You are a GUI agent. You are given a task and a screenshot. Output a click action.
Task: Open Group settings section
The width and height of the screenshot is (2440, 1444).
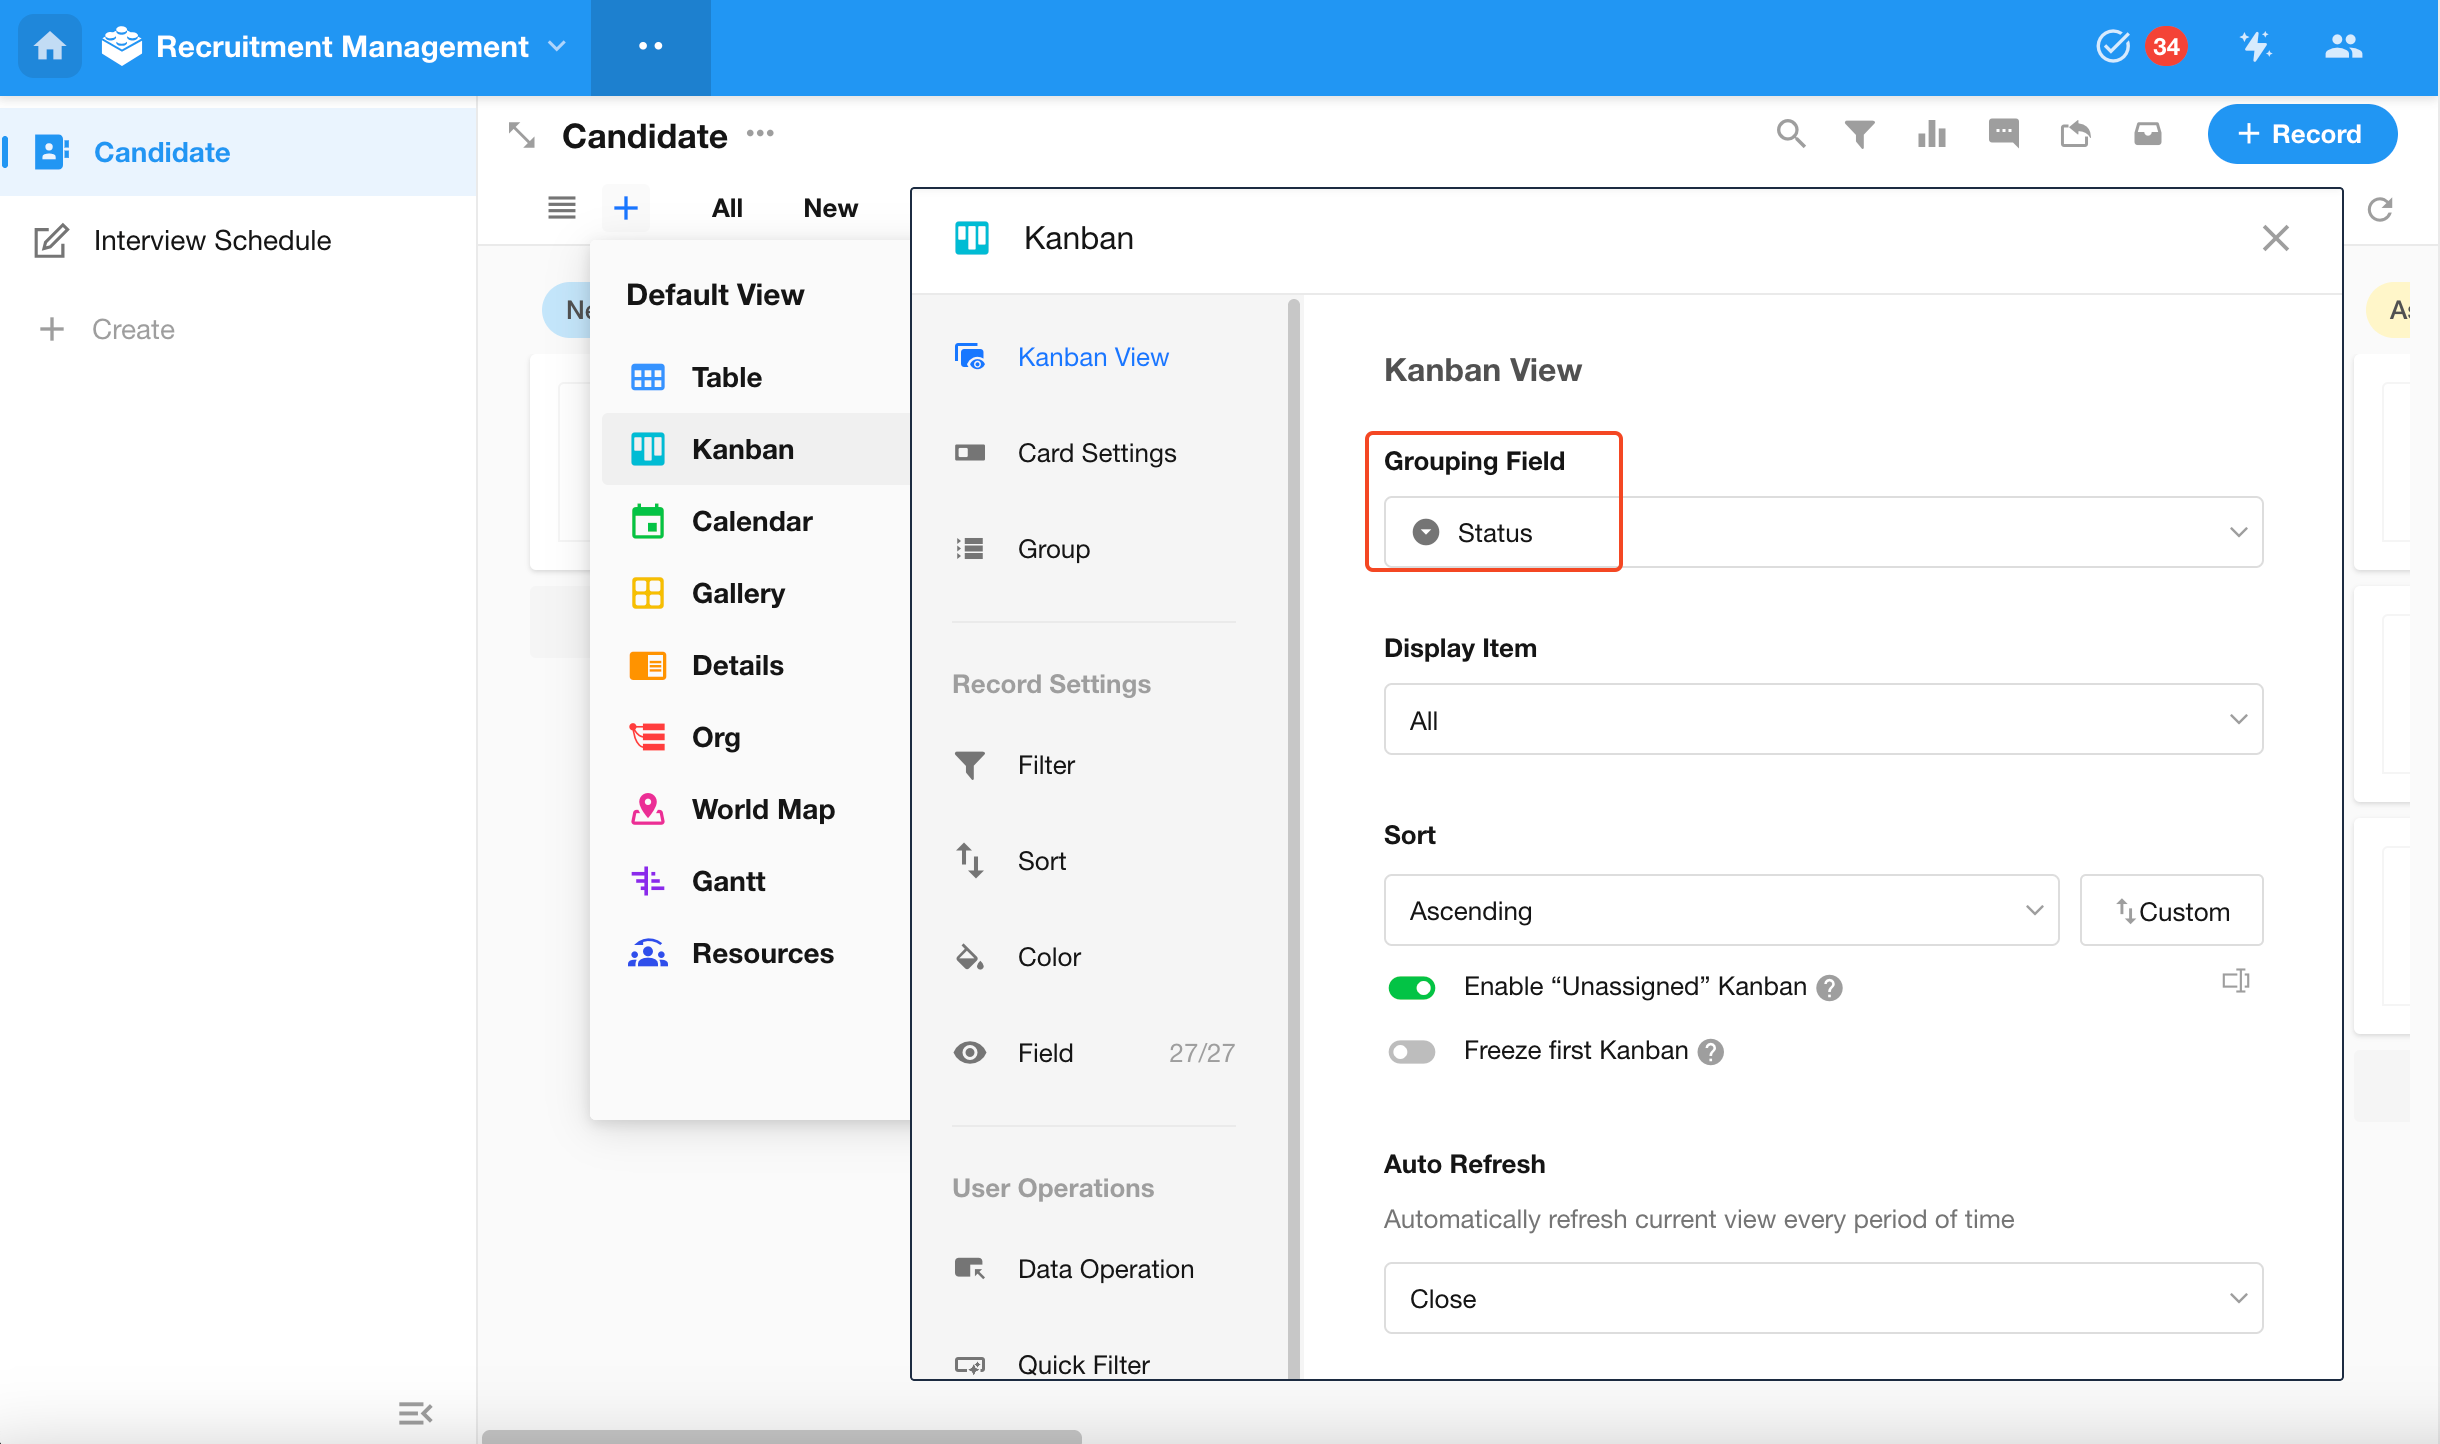pos(1095,549)
